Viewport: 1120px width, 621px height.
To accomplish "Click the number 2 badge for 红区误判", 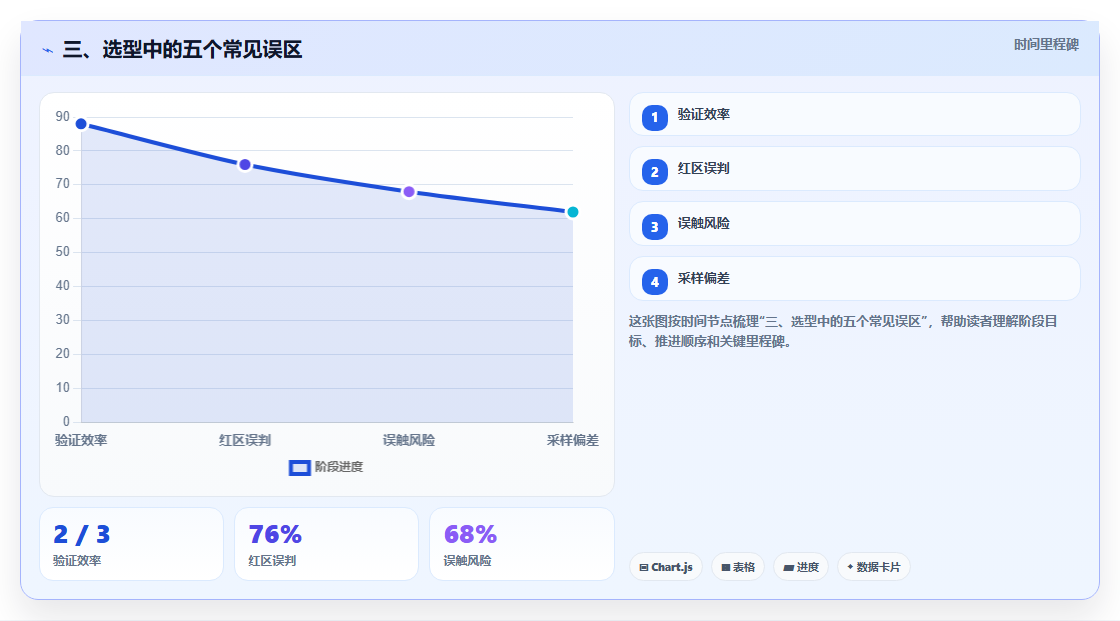I will tap(654, 172).
